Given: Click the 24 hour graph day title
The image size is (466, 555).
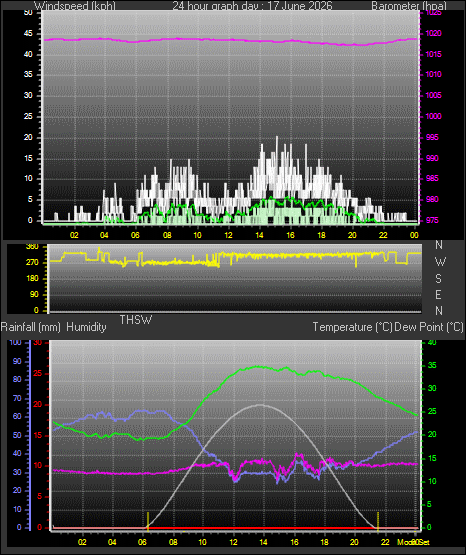Looking at the screenshot, I should 252,6.
